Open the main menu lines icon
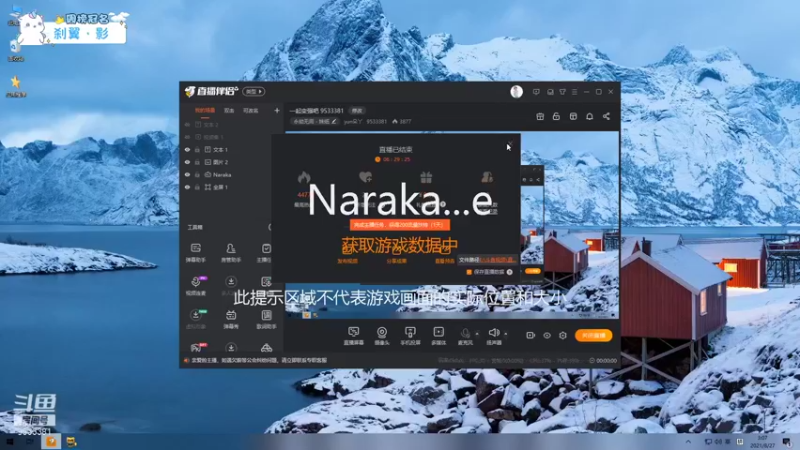Screen dimensions: 800x450 pyautogui.click(x=574, y=92)
